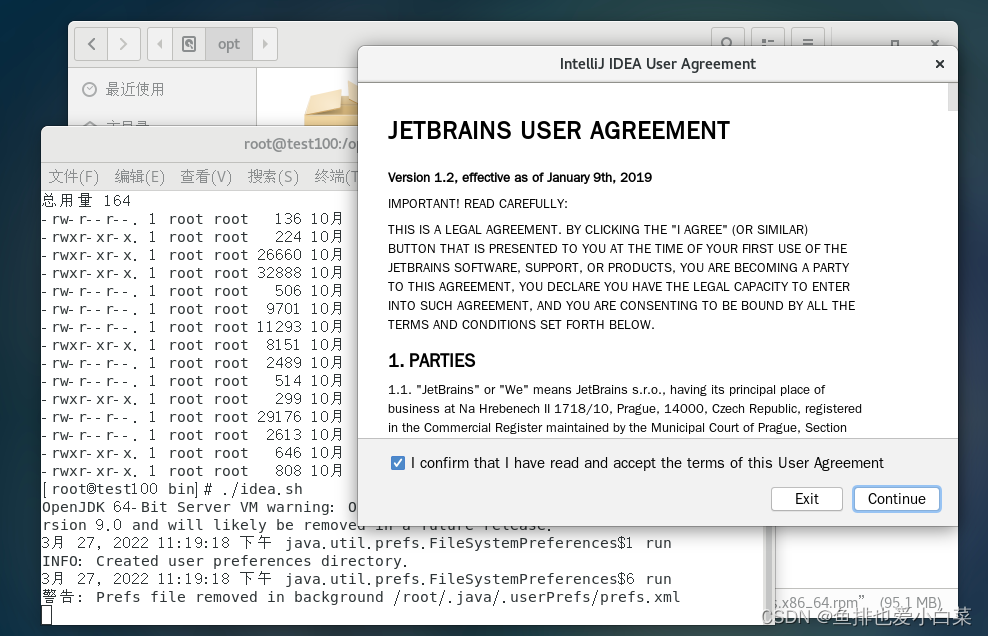Image resolution: width=988 pixels, height=636 pixels.
Task: Click the left path arrow in file manager
Action: 160,44
